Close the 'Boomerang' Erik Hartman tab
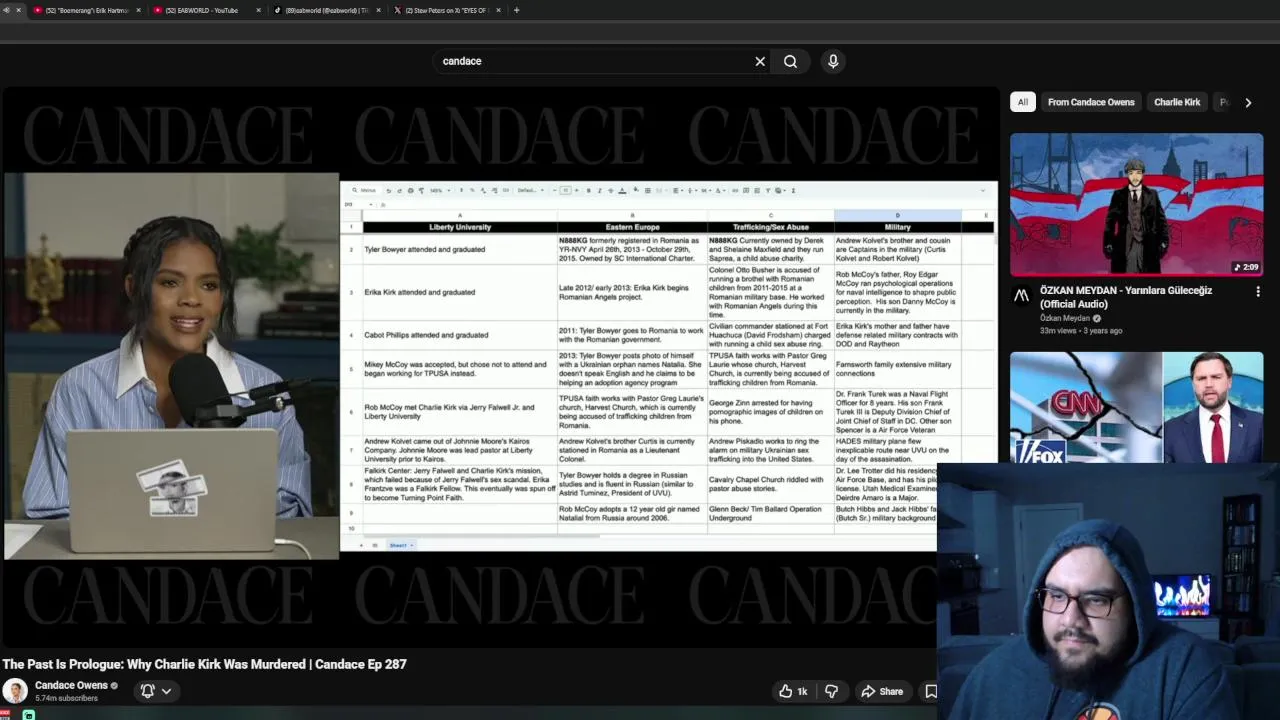 tap(138, 10)
